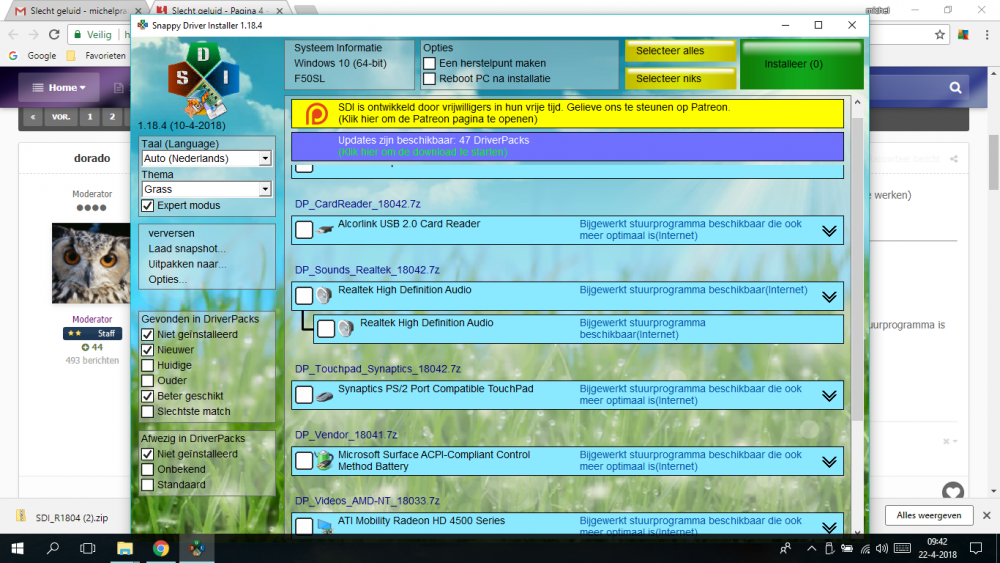Go to forum page 2 button
This screenshot has height=563, width=1000.
pos(112,117)
